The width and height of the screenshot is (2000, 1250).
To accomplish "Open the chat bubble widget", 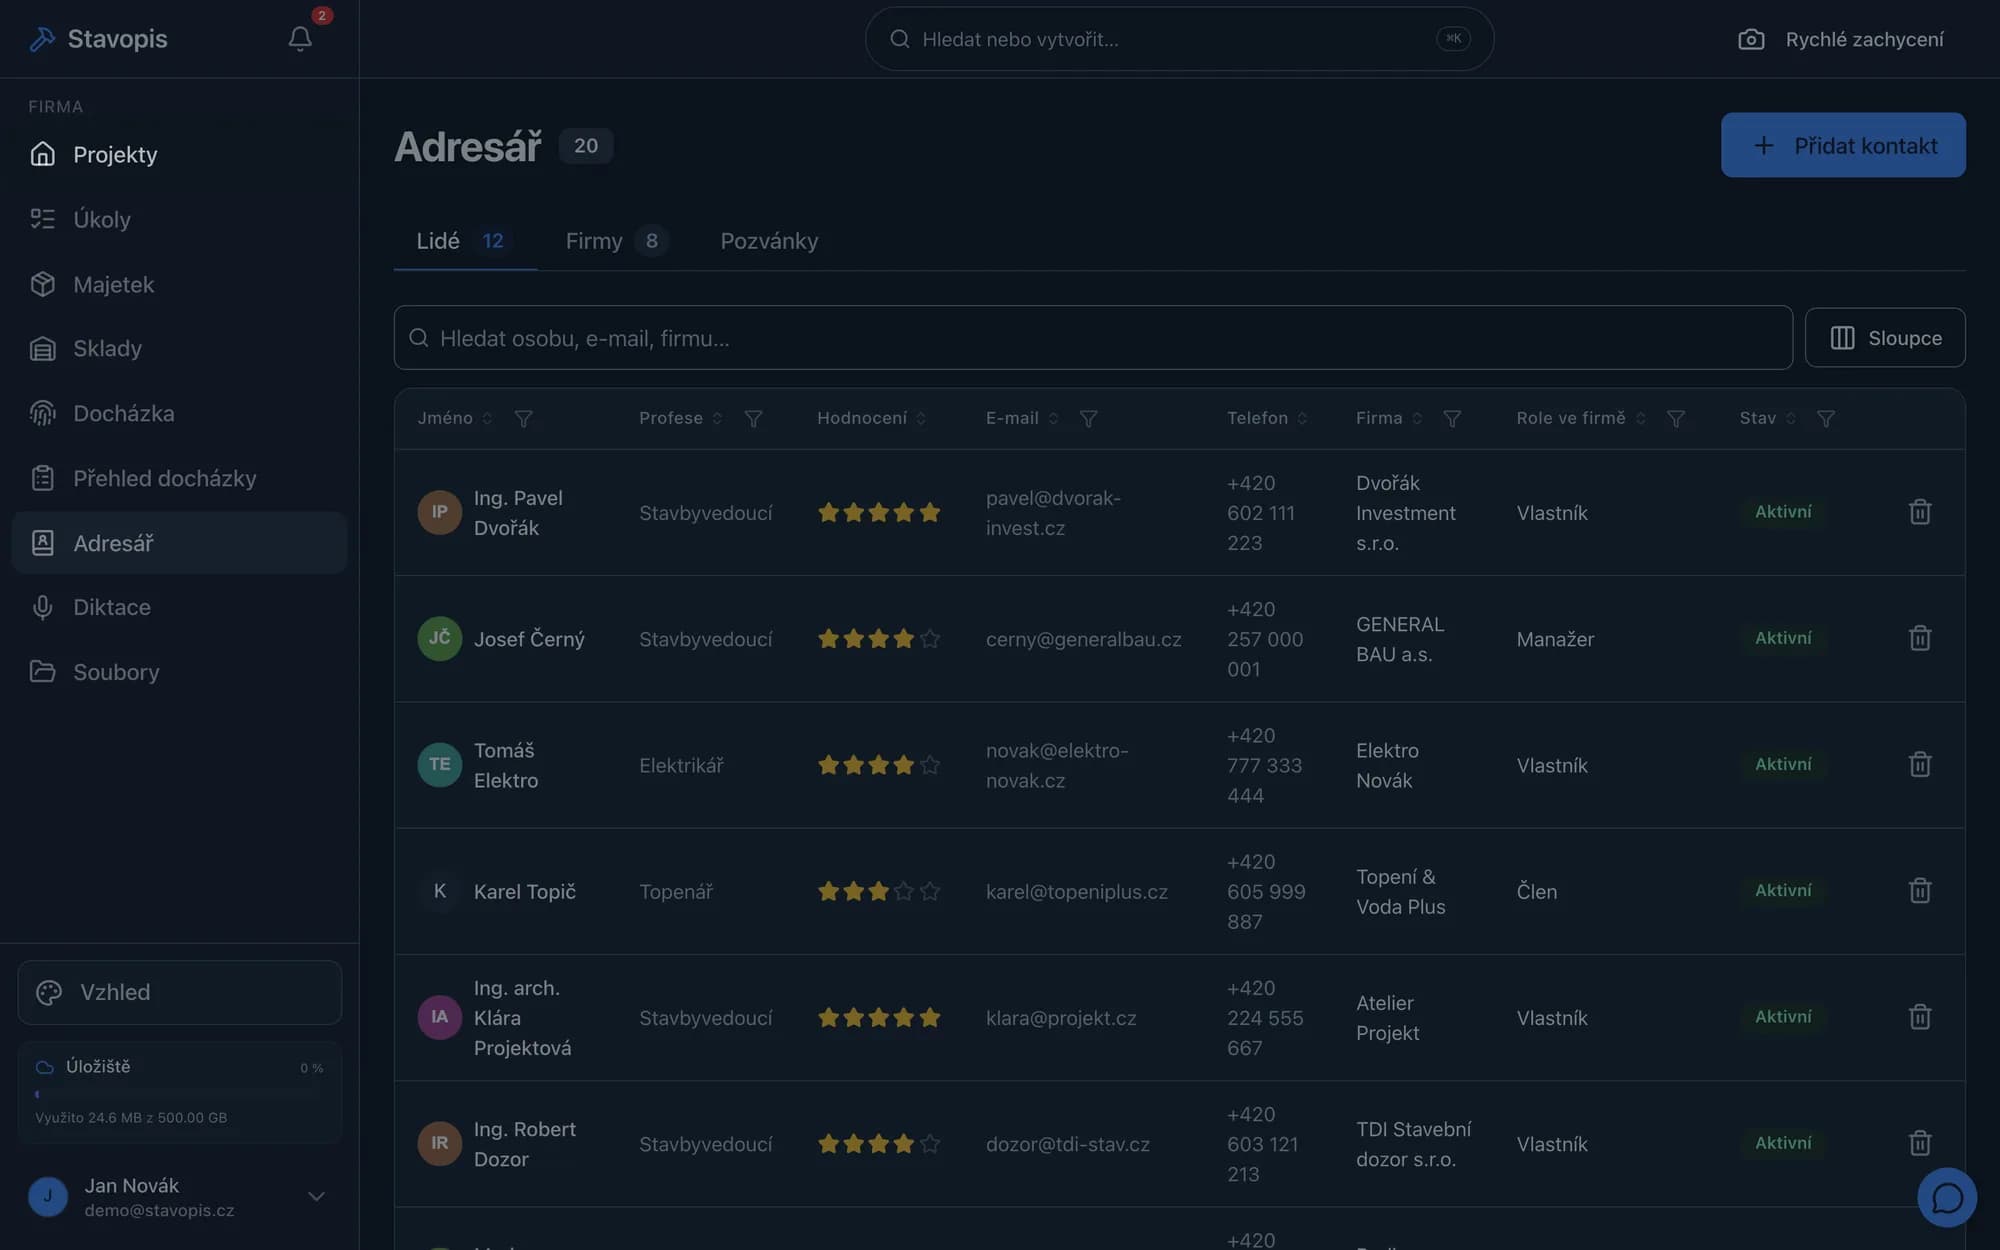I will pyautogui.click(x=1946, y=1197).
